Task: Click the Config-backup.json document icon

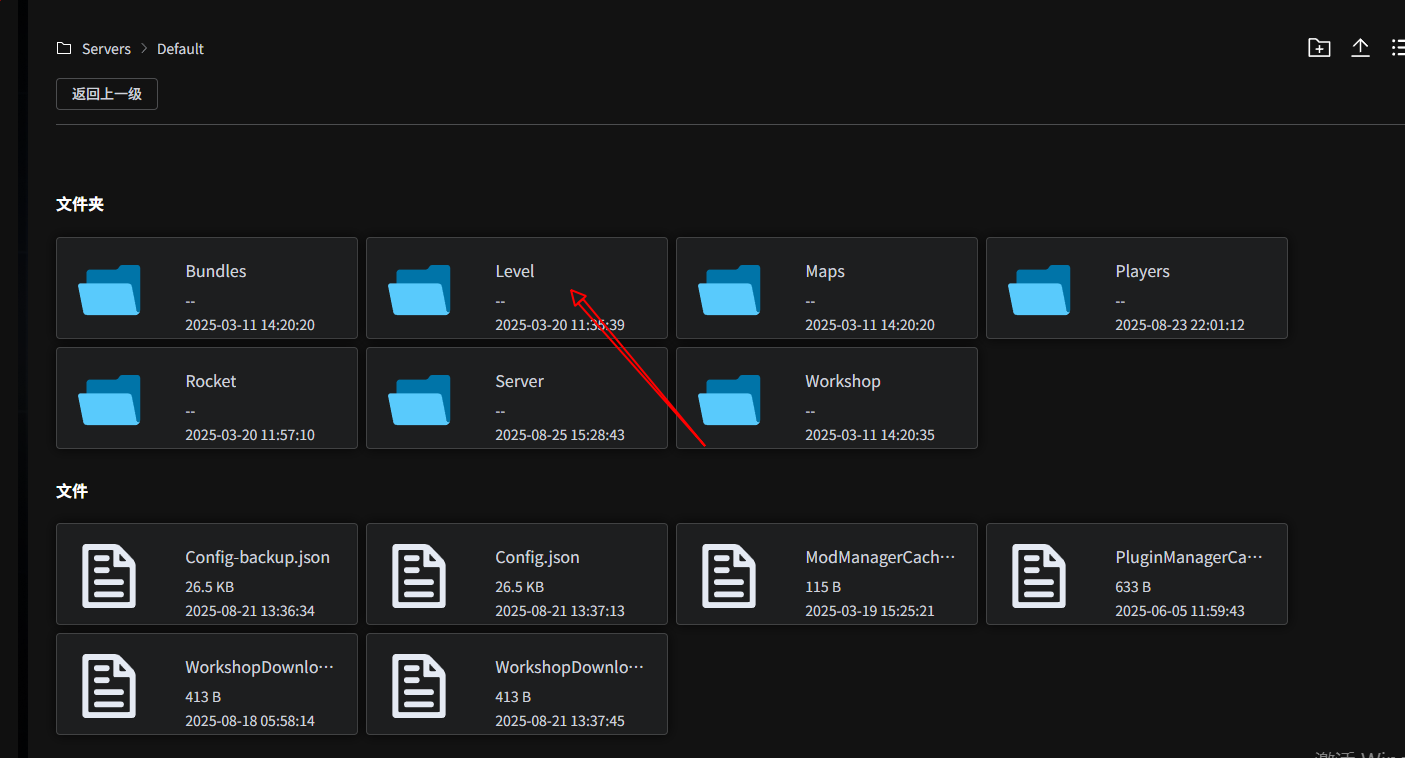Action: tap(109, 575)
